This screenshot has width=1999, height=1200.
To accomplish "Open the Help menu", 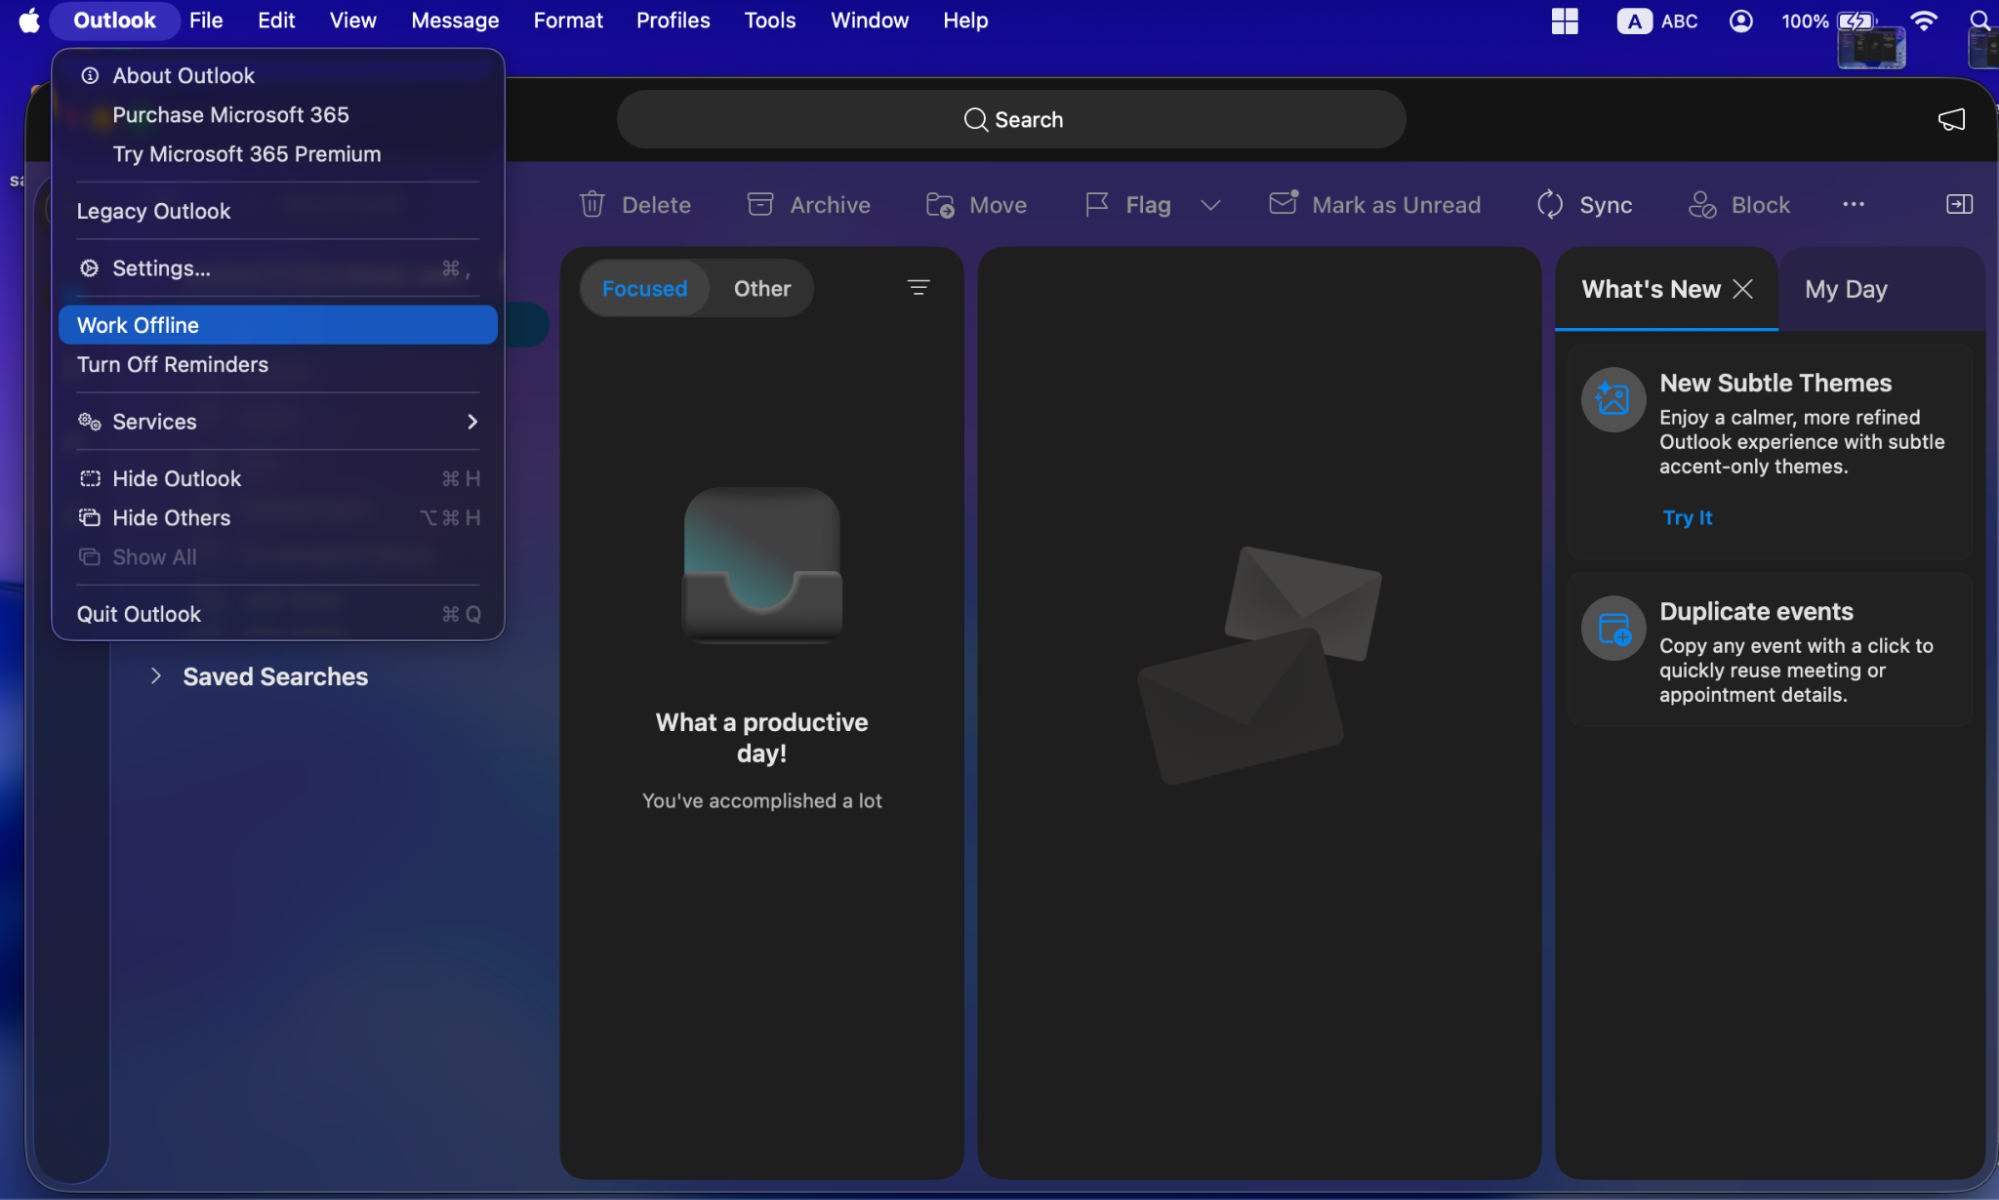I will (x=965, y=20).
